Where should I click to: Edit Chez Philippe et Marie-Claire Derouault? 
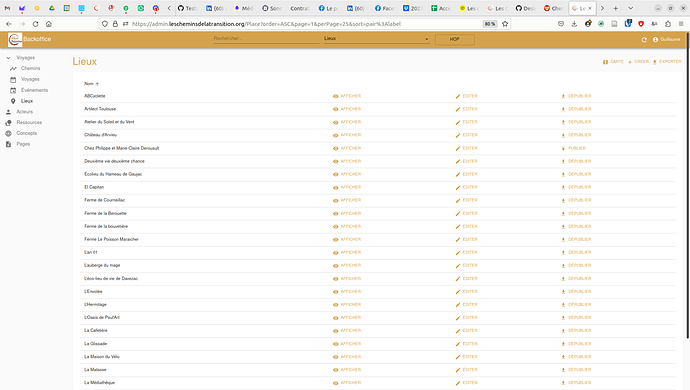466,148
